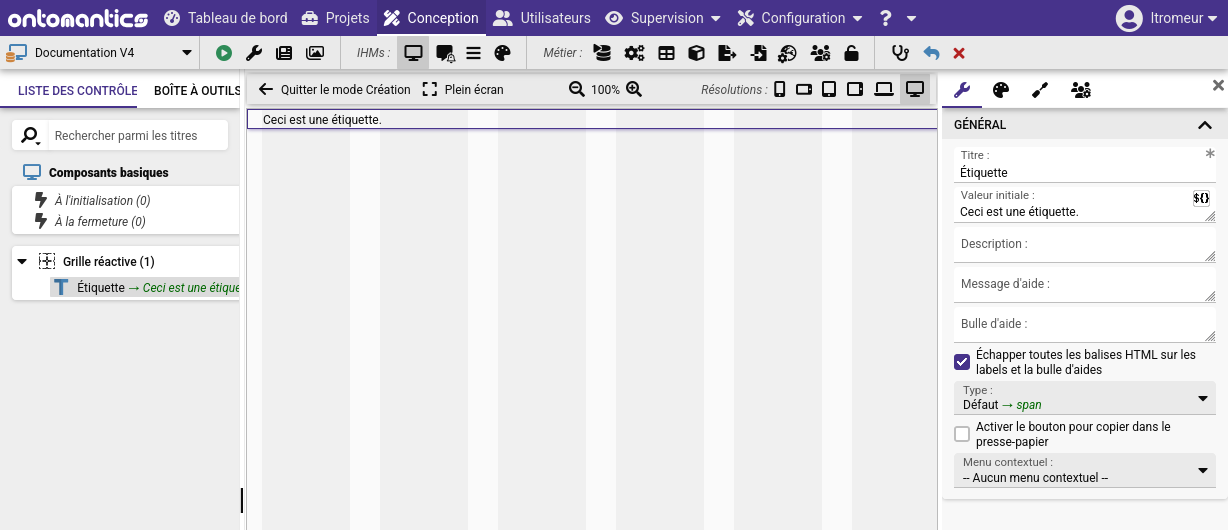Open the users permissions properties tab

1080,90
